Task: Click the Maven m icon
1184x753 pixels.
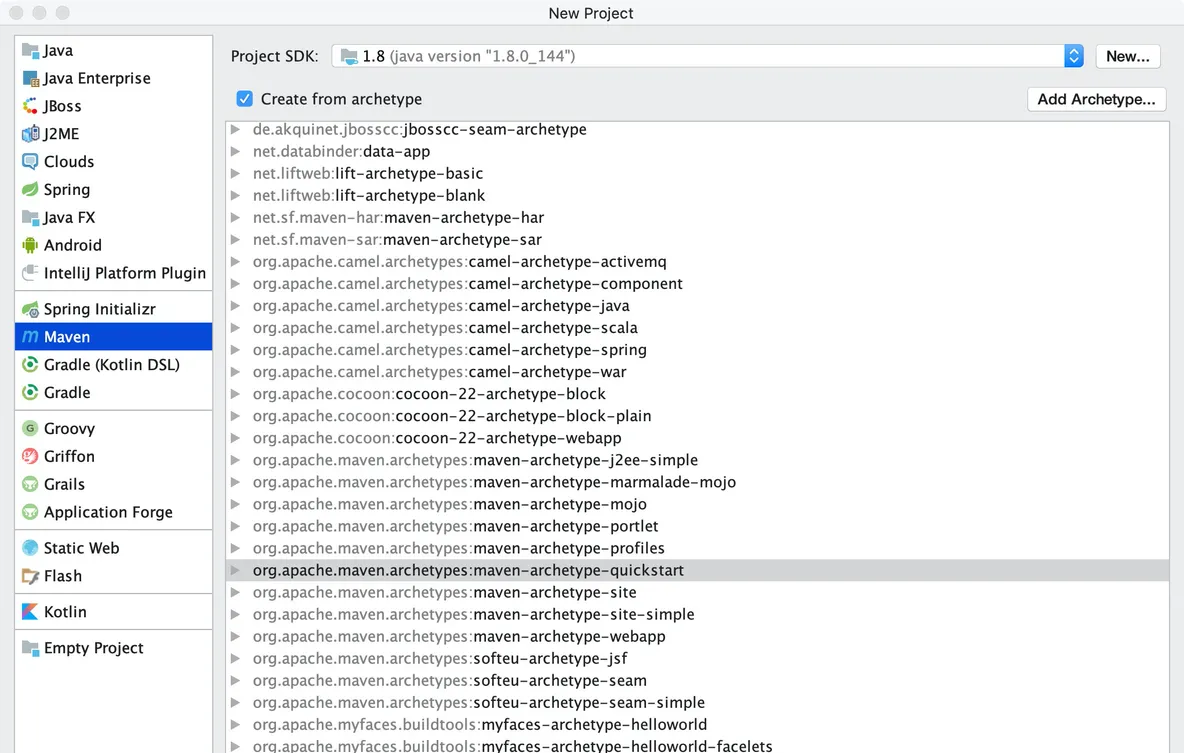Action: click(x=30, y=337)
